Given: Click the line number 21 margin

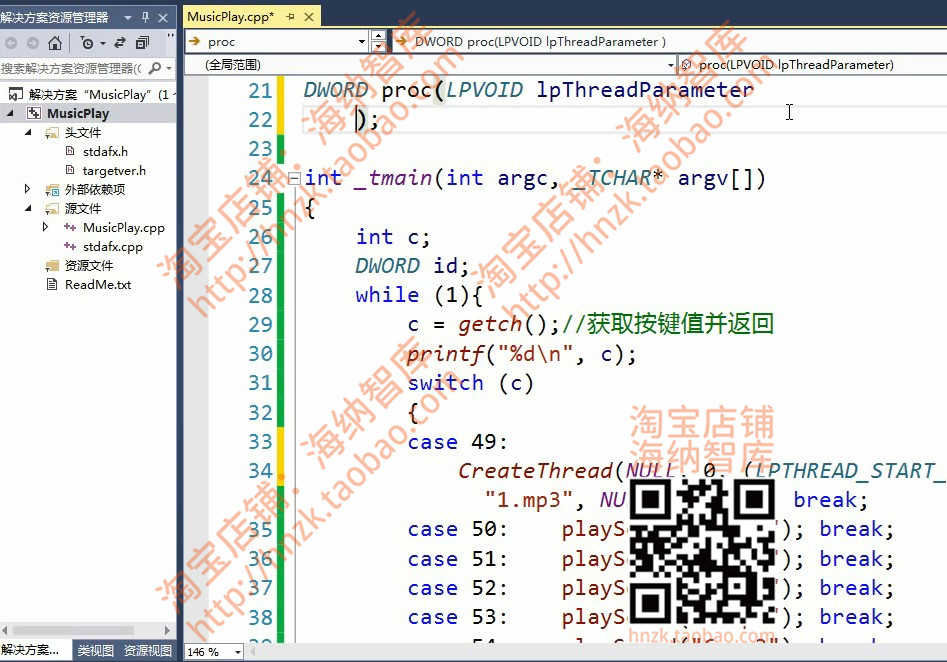Looking at the screenshot, I should click(x=260, y=91).
